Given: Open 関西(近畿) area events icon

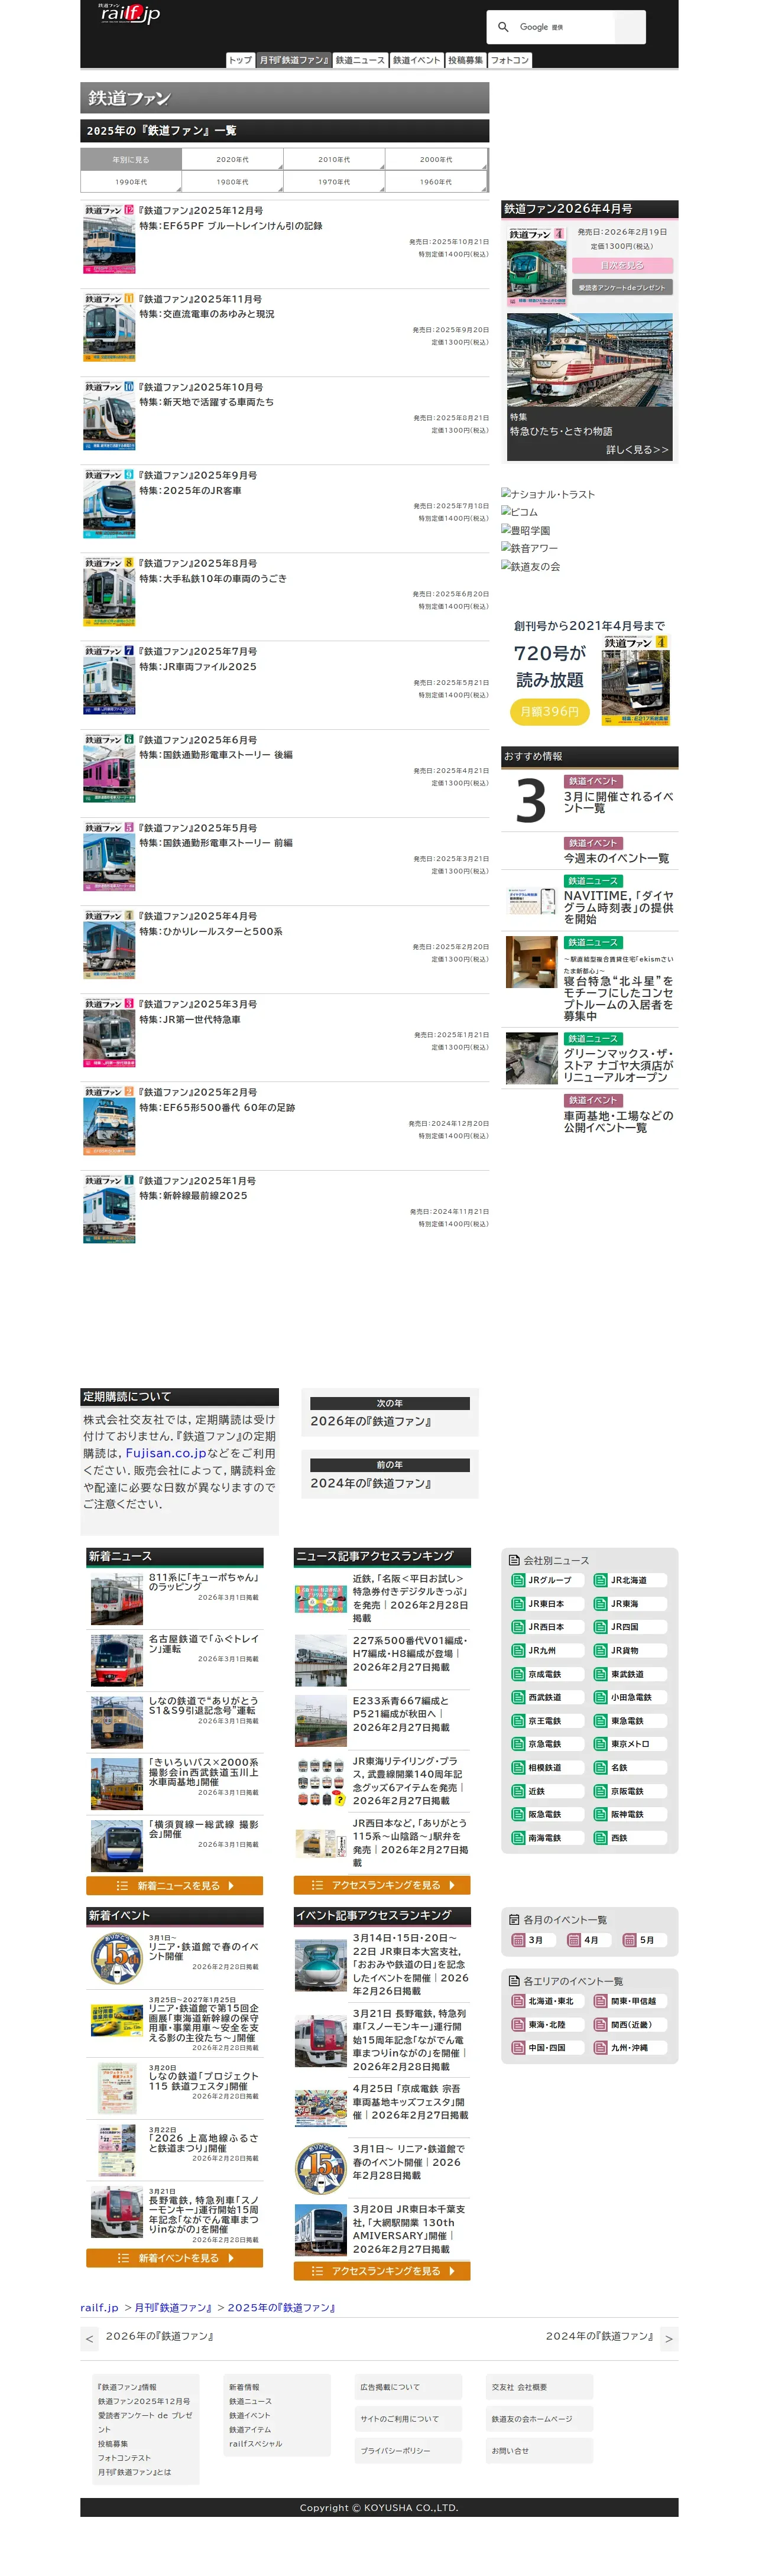Looking at the screenshot, I should (600, 2024).
